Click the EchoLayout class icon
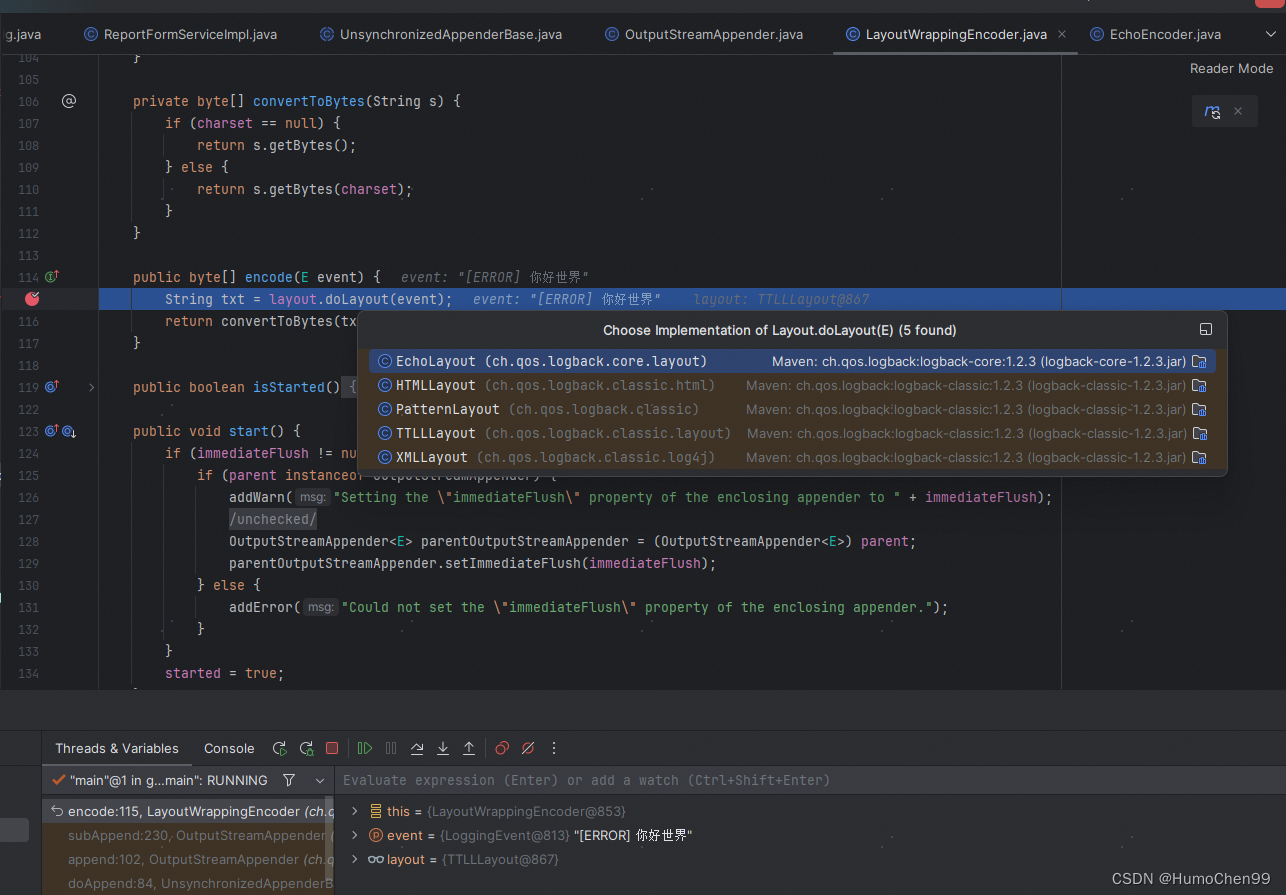 coord(385,361)
